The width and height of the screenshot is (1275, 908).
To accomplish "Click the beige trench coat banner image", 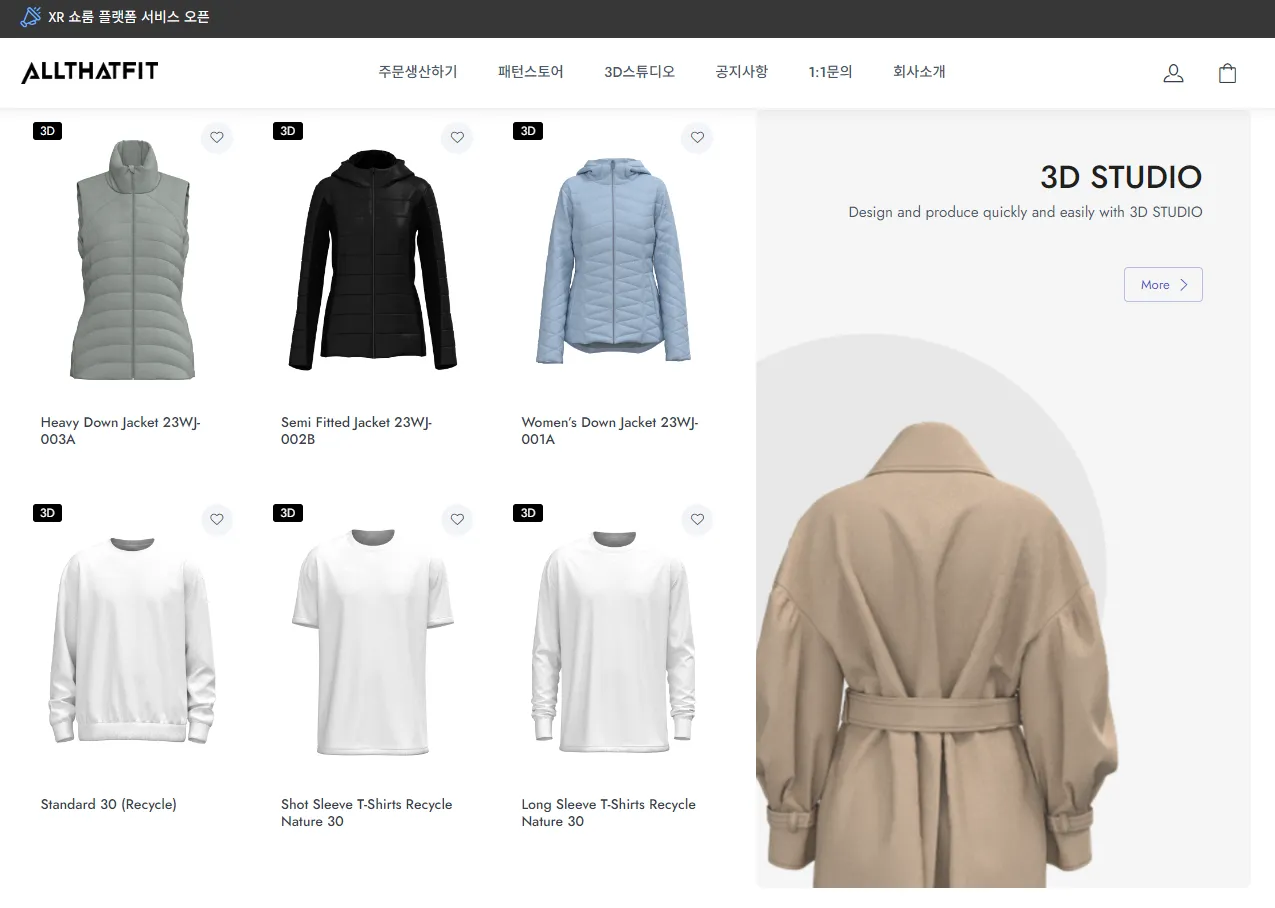I will [x=936, y=655].
